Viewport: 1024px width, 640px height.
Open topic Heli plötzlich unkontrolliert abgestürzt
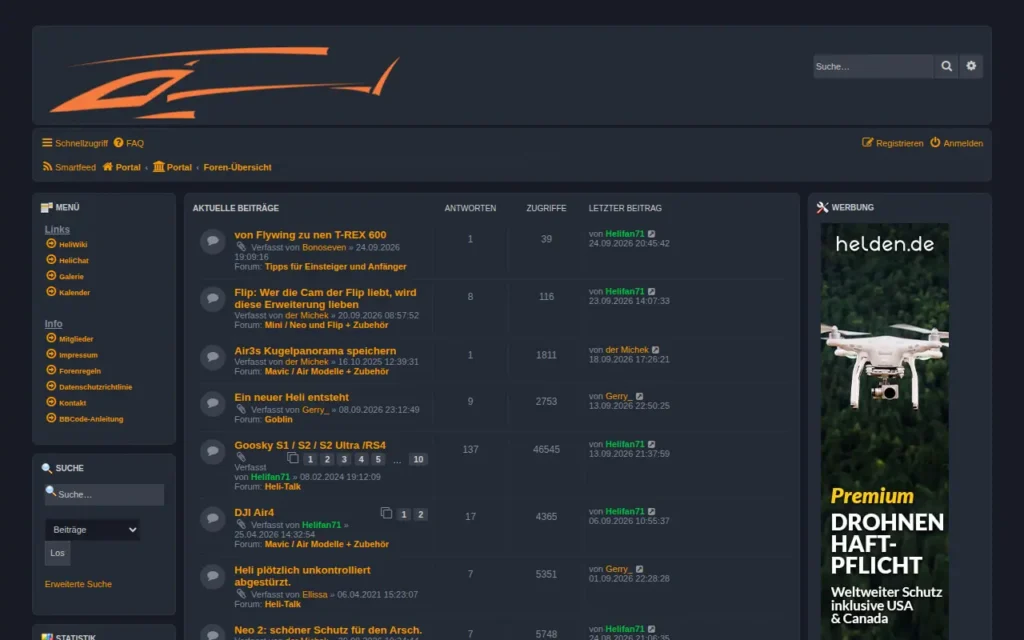point(302,576)
